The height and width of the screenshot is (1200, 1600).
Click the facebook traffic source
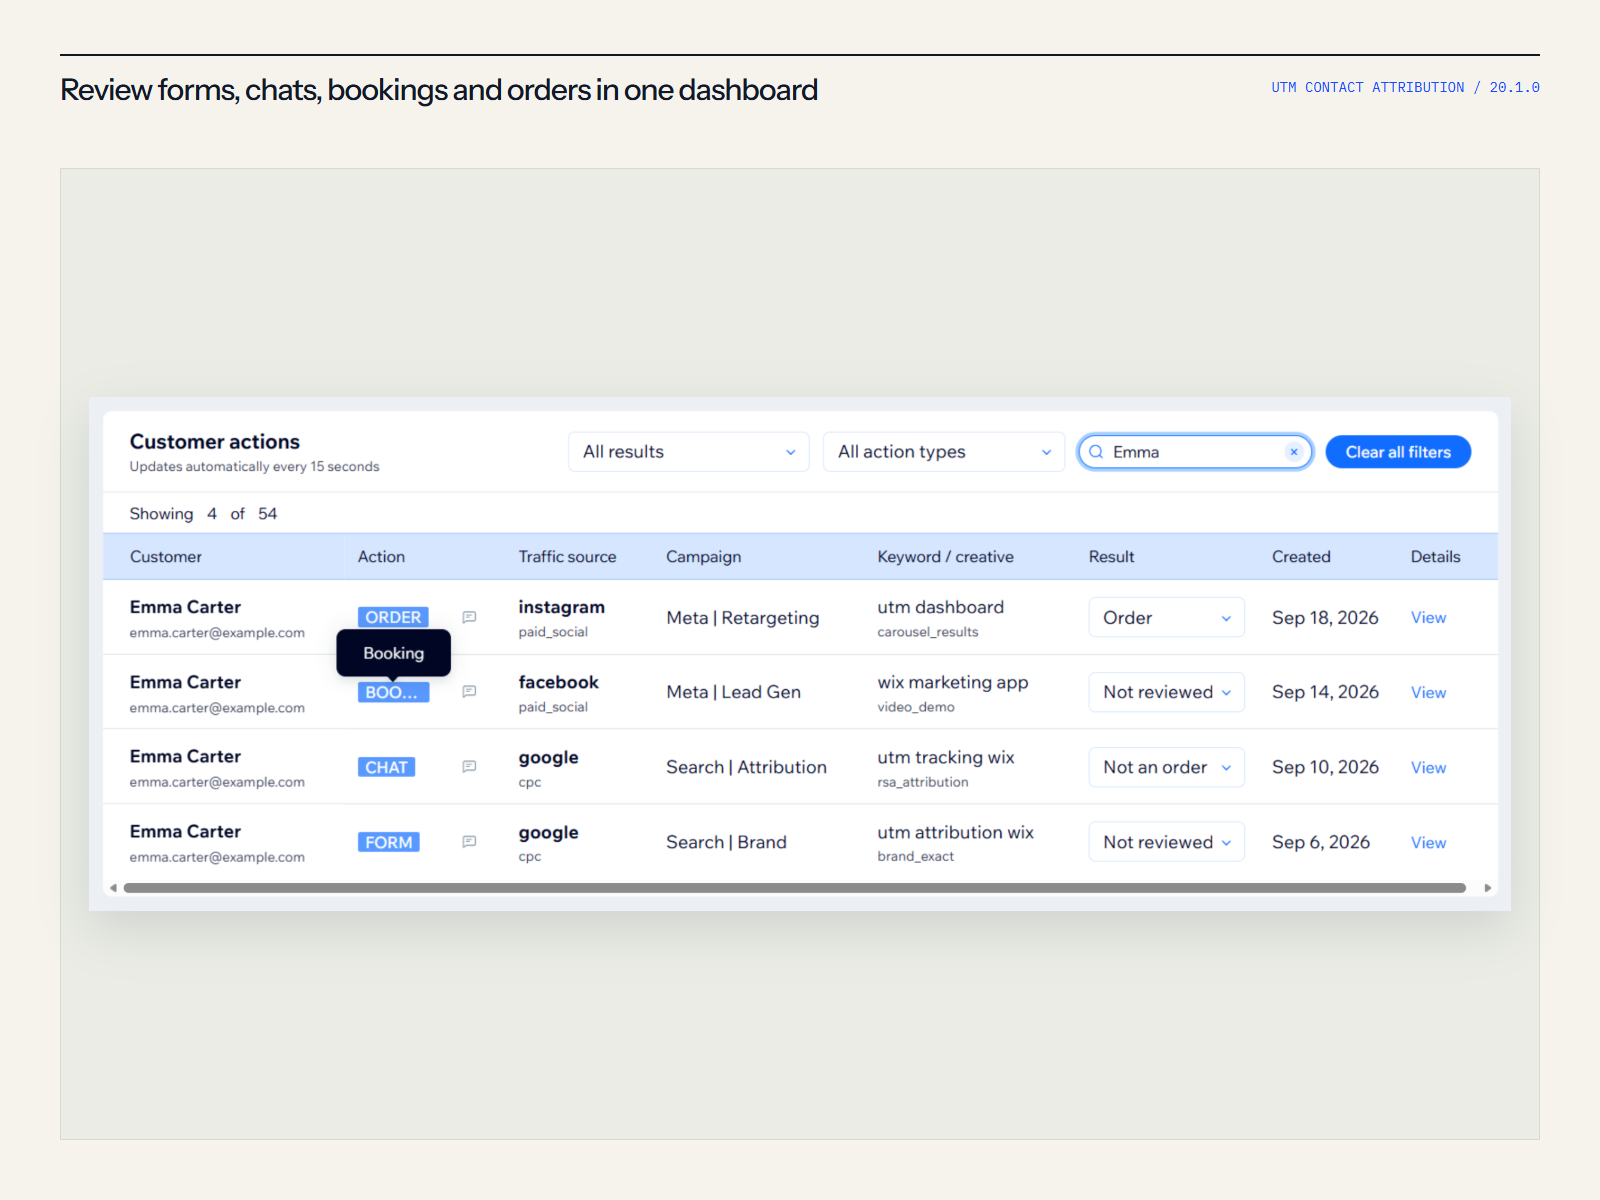coord(558,682)
